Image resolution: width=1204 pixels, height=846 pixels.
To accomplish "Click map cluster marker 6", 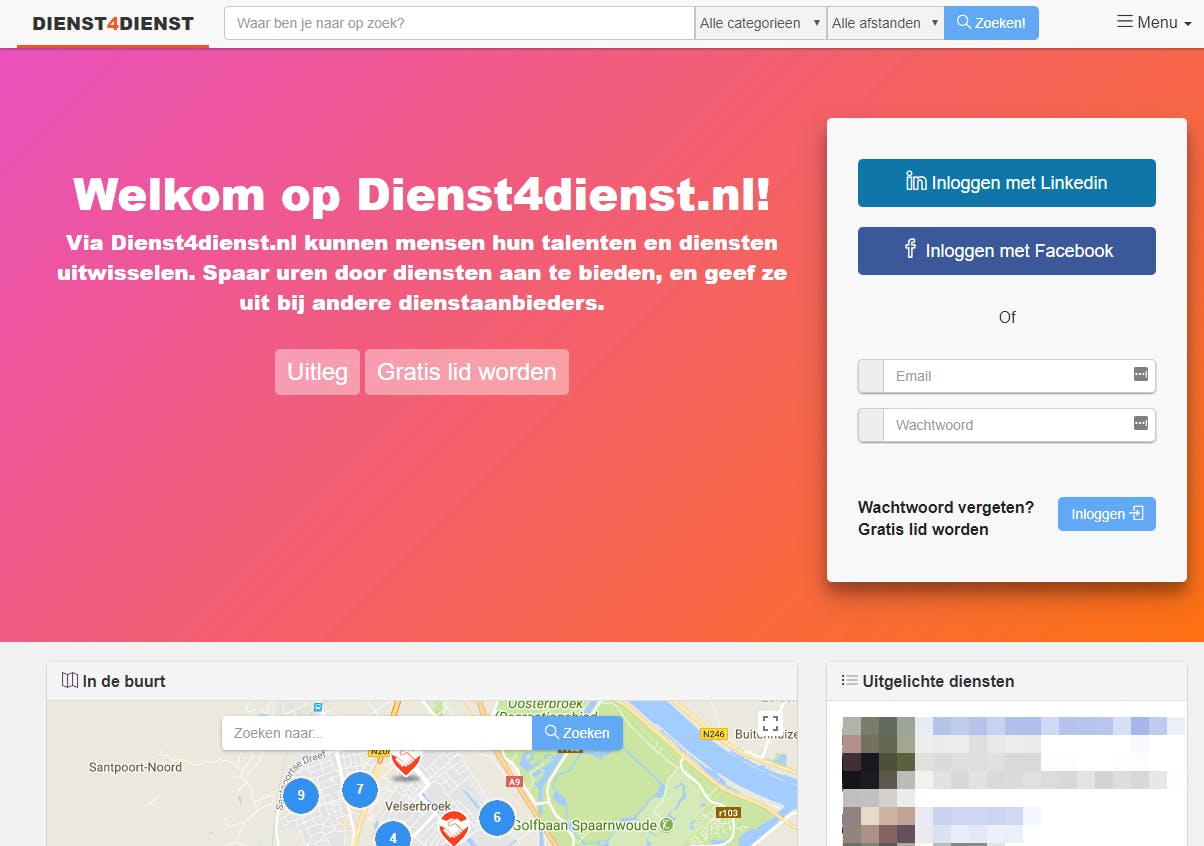I will [x=497, y=817].
